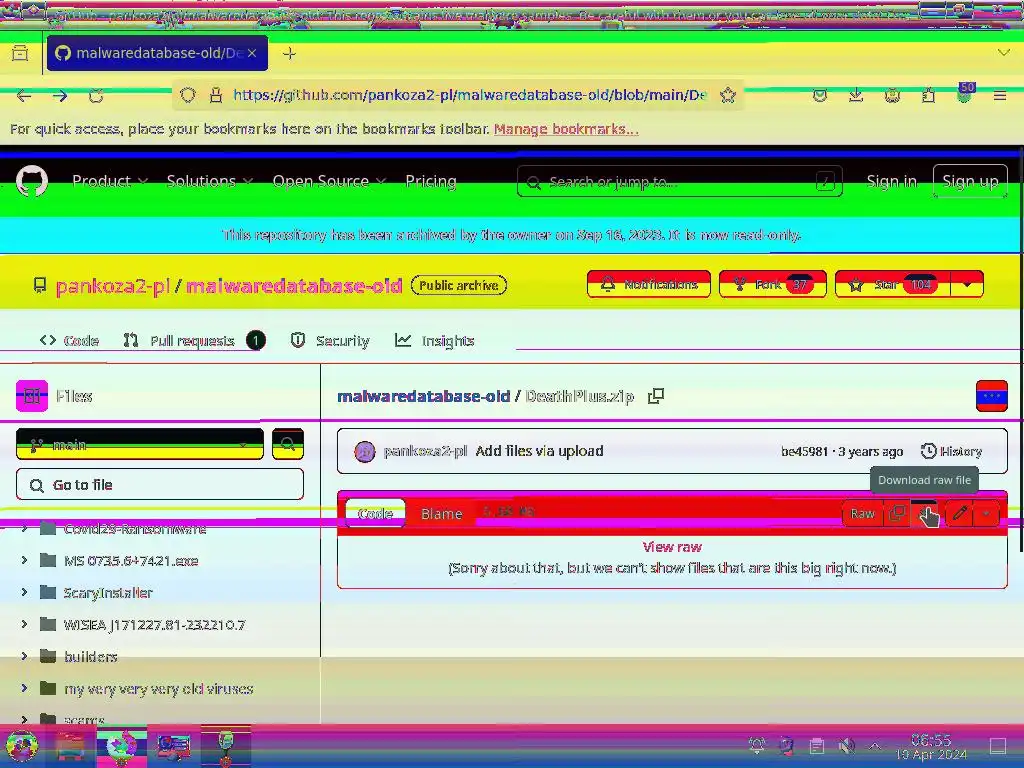
Task: Open the main branch selector dropdown
Action: pos(140,444)
